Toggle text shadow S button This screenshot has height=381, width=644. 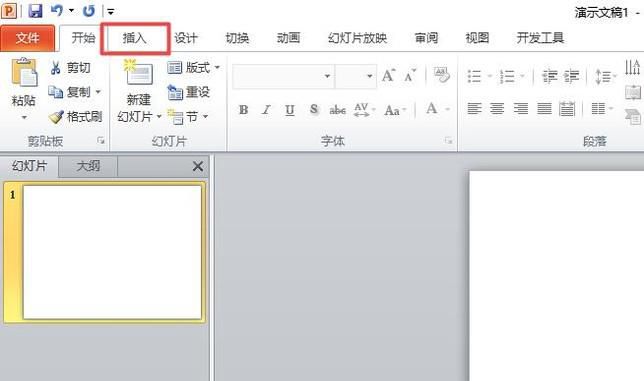tap(314, 109)
